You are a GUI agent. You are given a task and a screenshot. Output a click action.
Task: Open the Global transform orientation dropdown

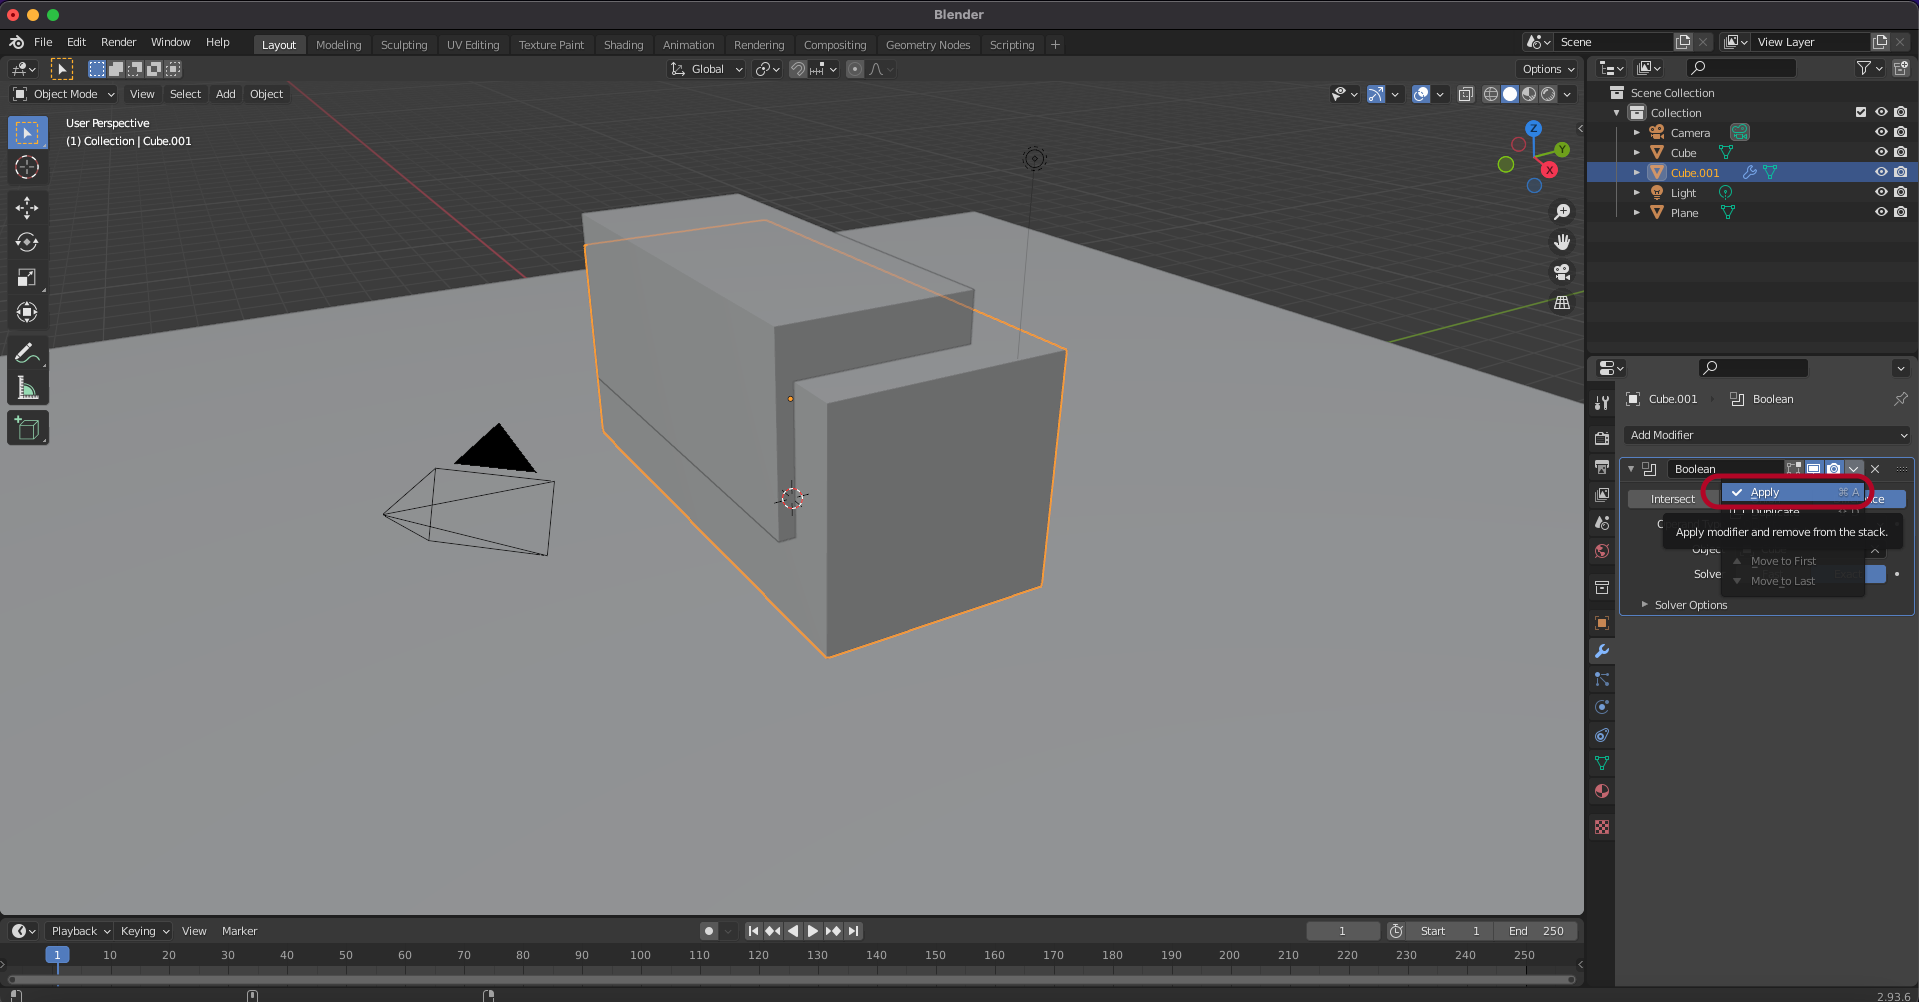[x=707, y=69]
